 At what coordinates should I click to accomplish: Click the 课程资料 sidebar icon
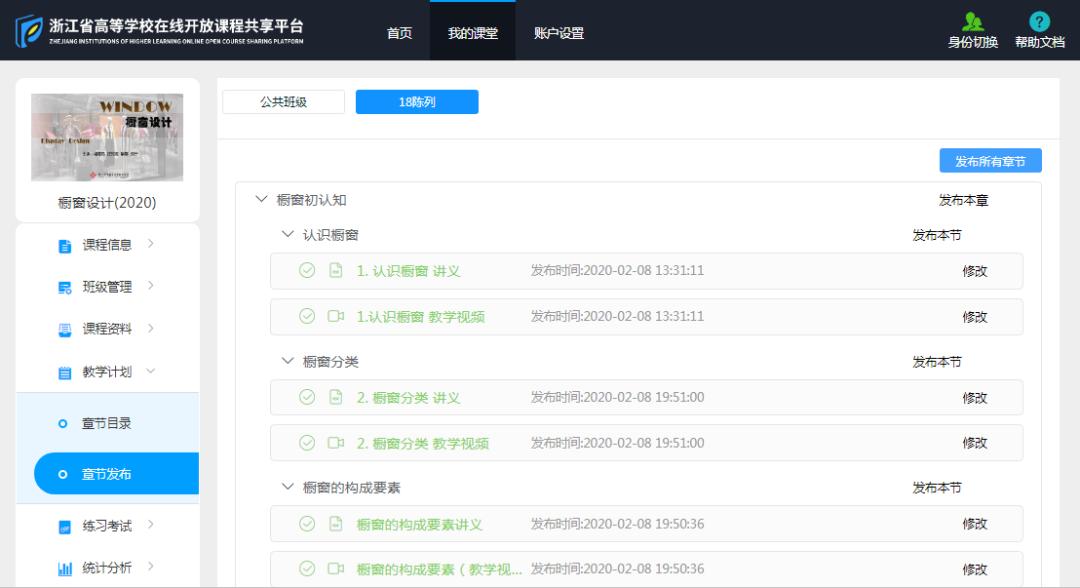click(65, 330)
